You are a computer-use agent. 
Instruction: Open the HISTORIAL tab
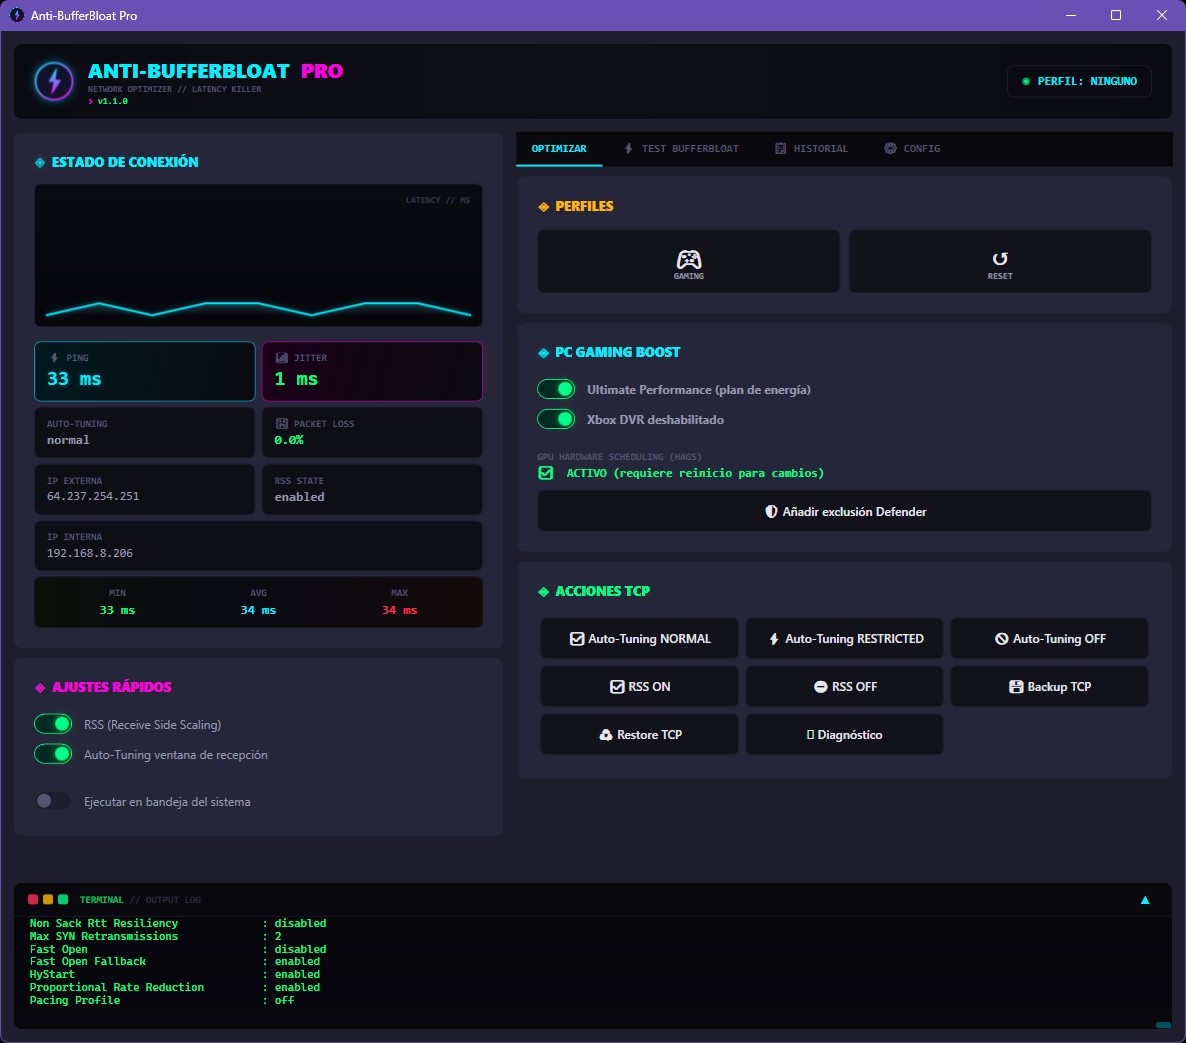pos(811,148)
